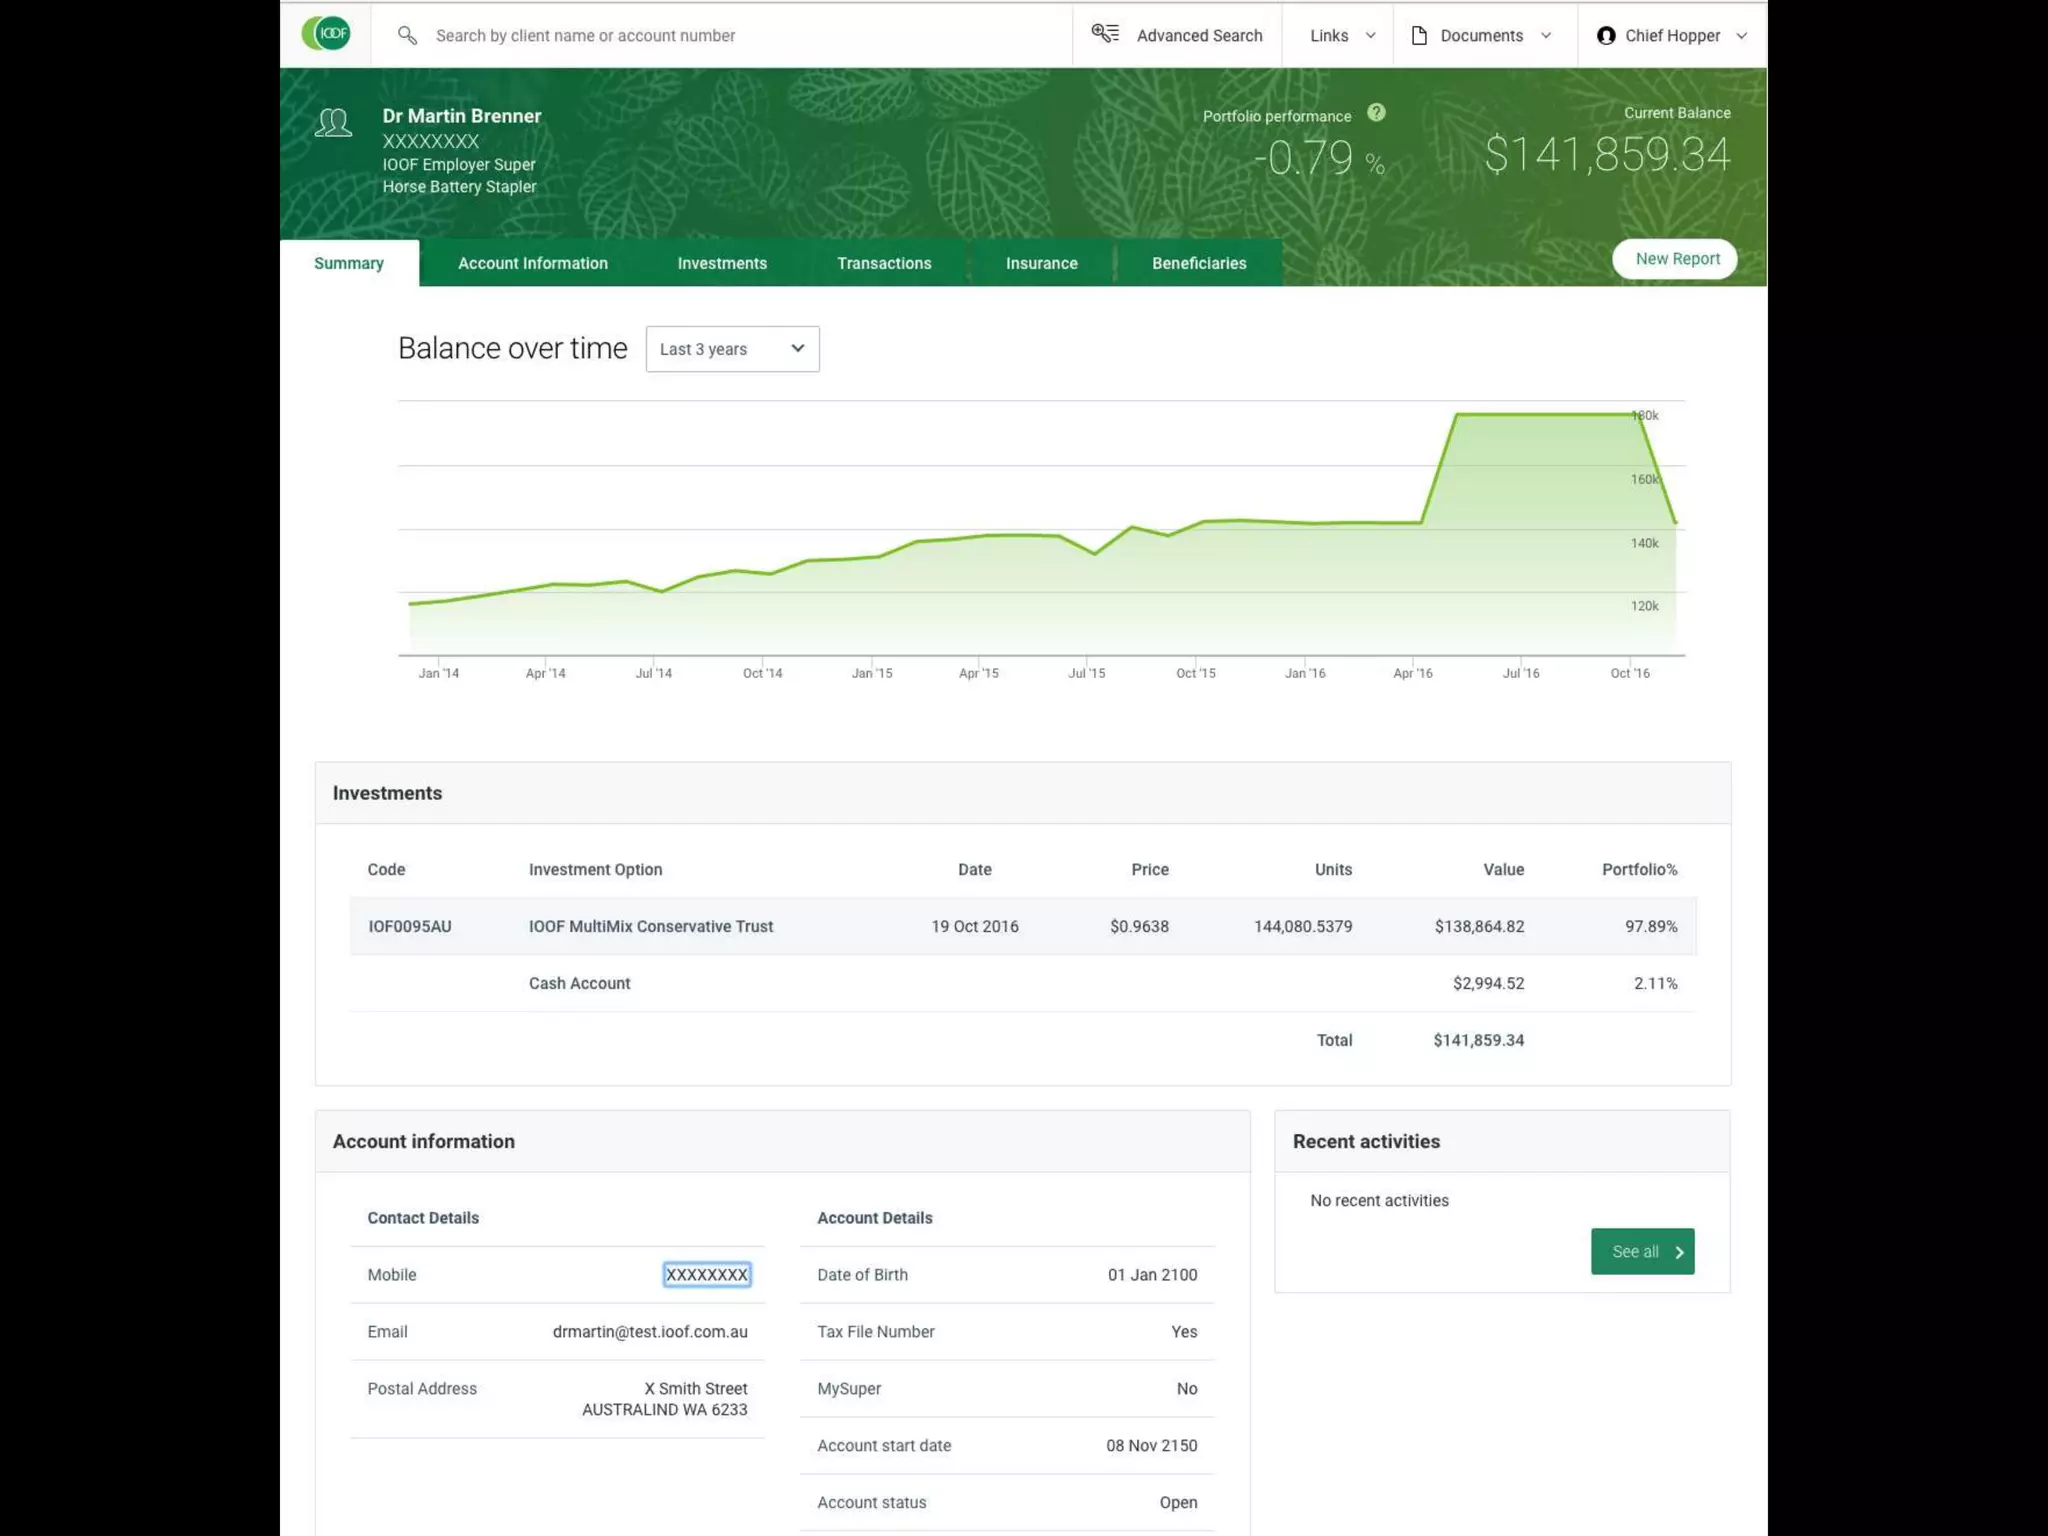
Task: Click the Advanced Search icon
Action: [1105, 34]
